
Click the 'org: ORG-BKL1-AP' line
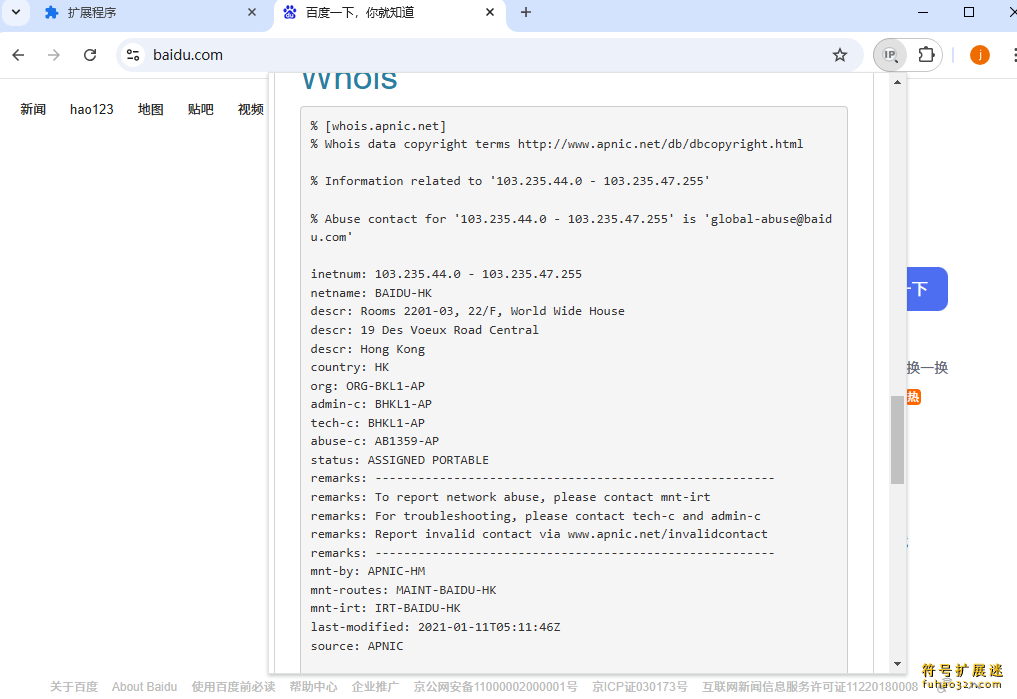tap(368, 386)
